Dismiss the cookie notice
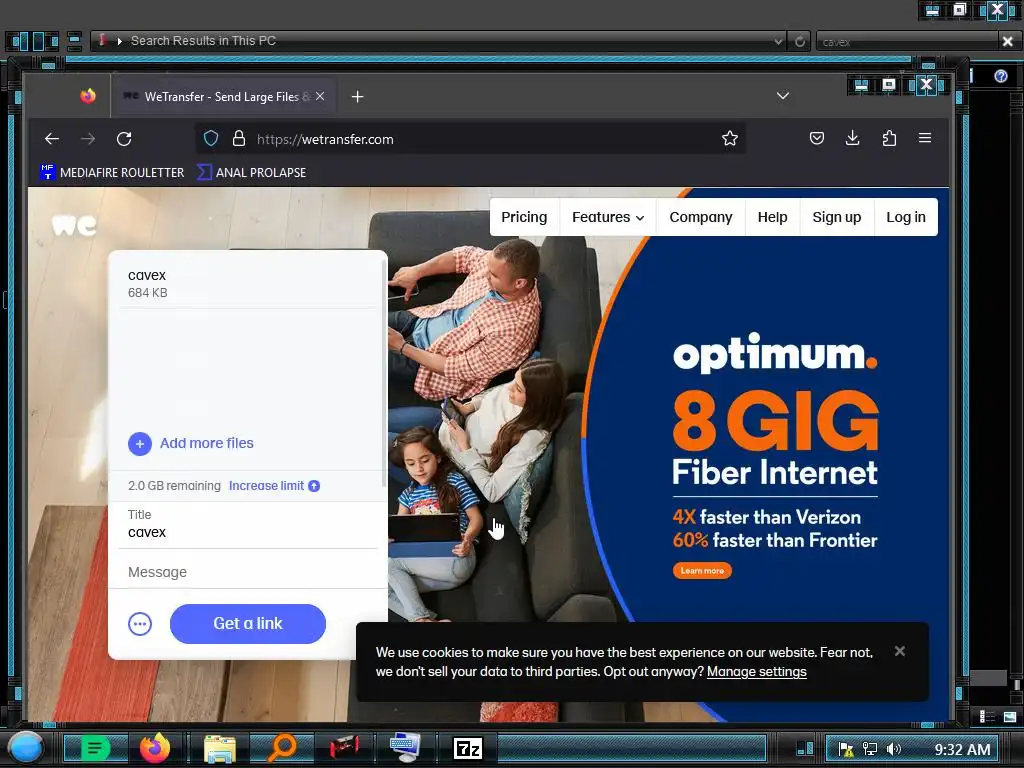The width and height of the screenshot is (1024, 768). [899, 651]
